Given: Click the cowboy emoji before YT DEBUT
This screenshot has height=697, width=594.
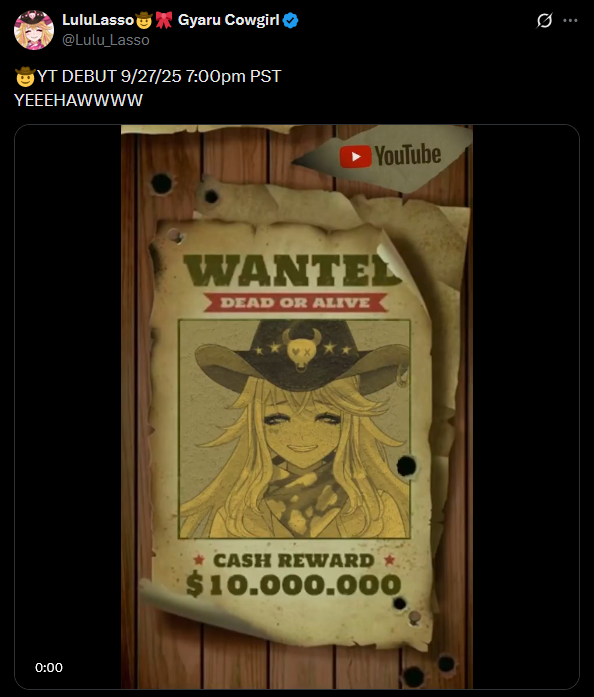Looking at the screenshot, I should tap(25, 76).
